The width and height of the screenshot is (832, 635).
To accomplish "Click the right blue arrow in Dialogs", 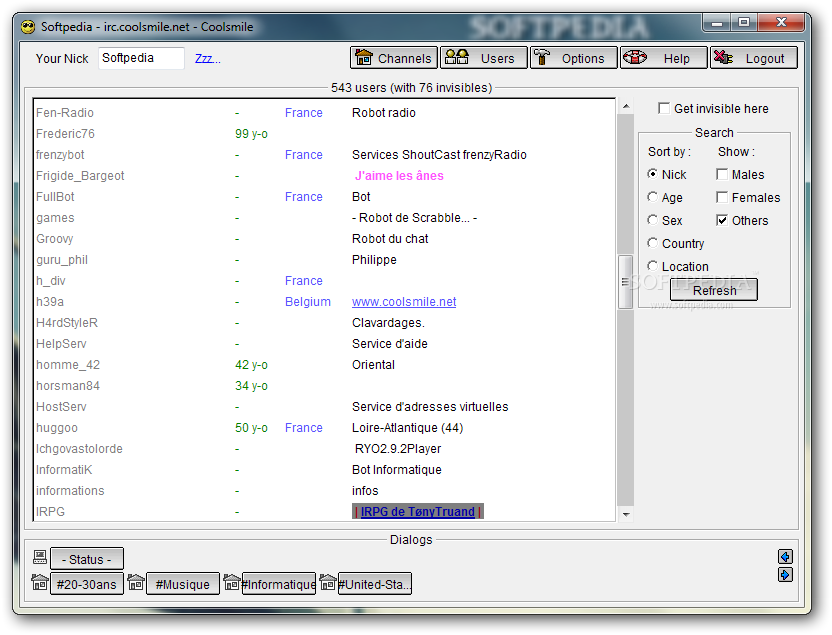I will pyautogui.click(x=785, y=575).
